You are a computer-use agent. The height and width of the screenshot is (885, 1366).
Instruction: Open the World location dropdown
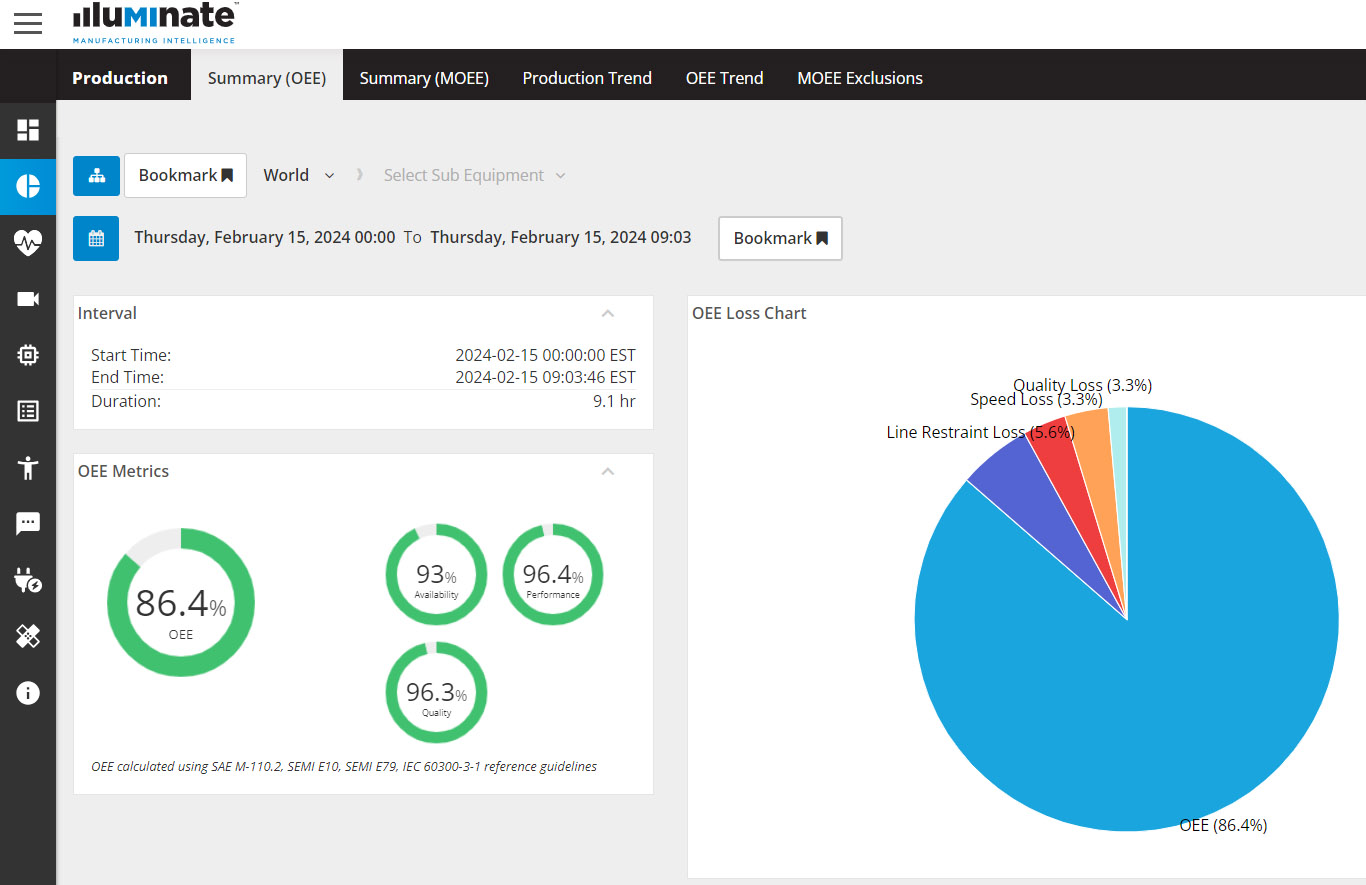coord(298,175)
